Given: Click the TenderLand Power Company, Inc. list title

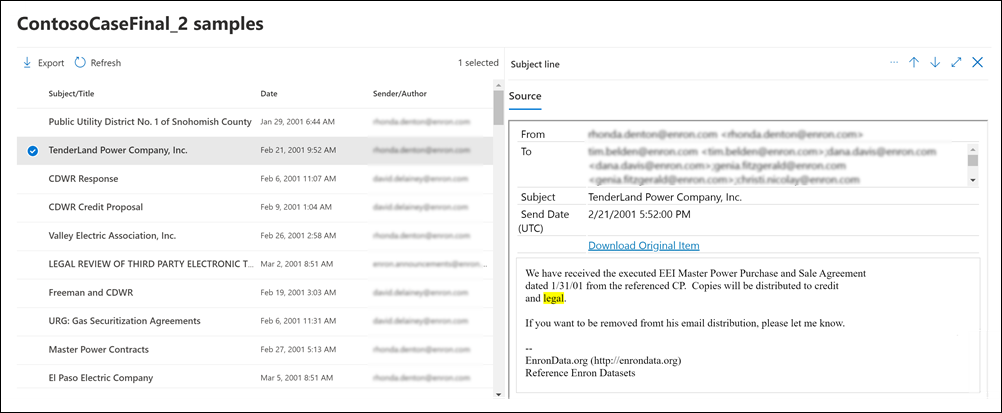Looking at the screenshot, I should 118,150.
